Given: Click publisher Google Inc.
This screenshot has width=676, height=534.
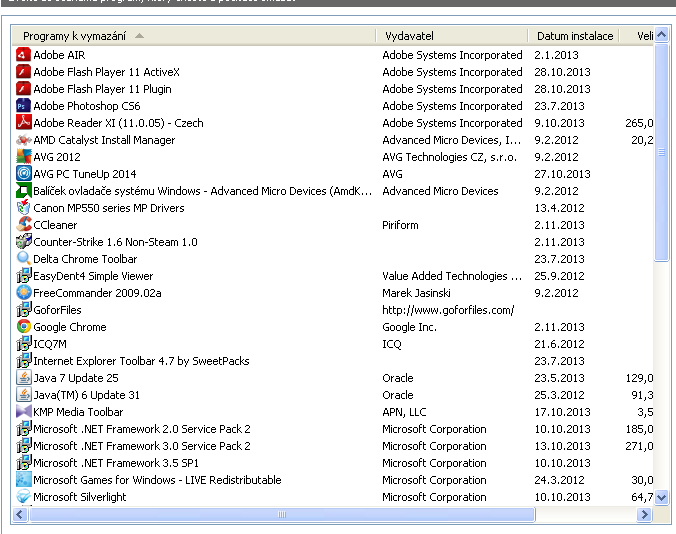Looking at the screenshot, I should (x=409, y=327).
